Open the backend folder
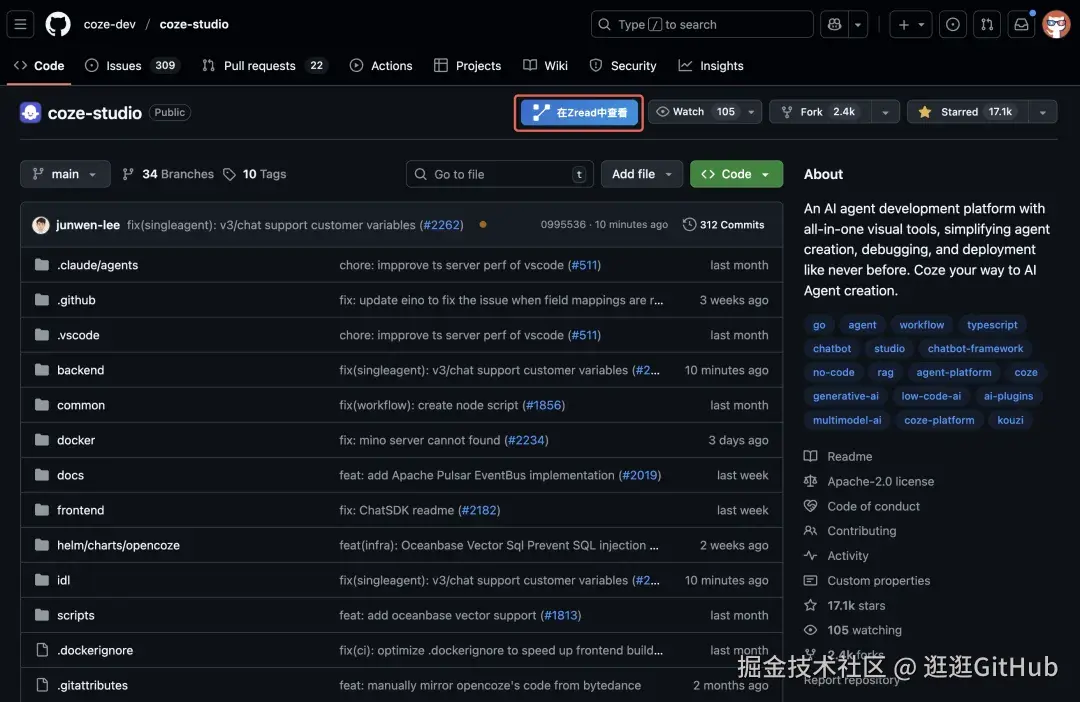Image resolution: width=1080 pixels, height=702 pixels. point(81,370)
